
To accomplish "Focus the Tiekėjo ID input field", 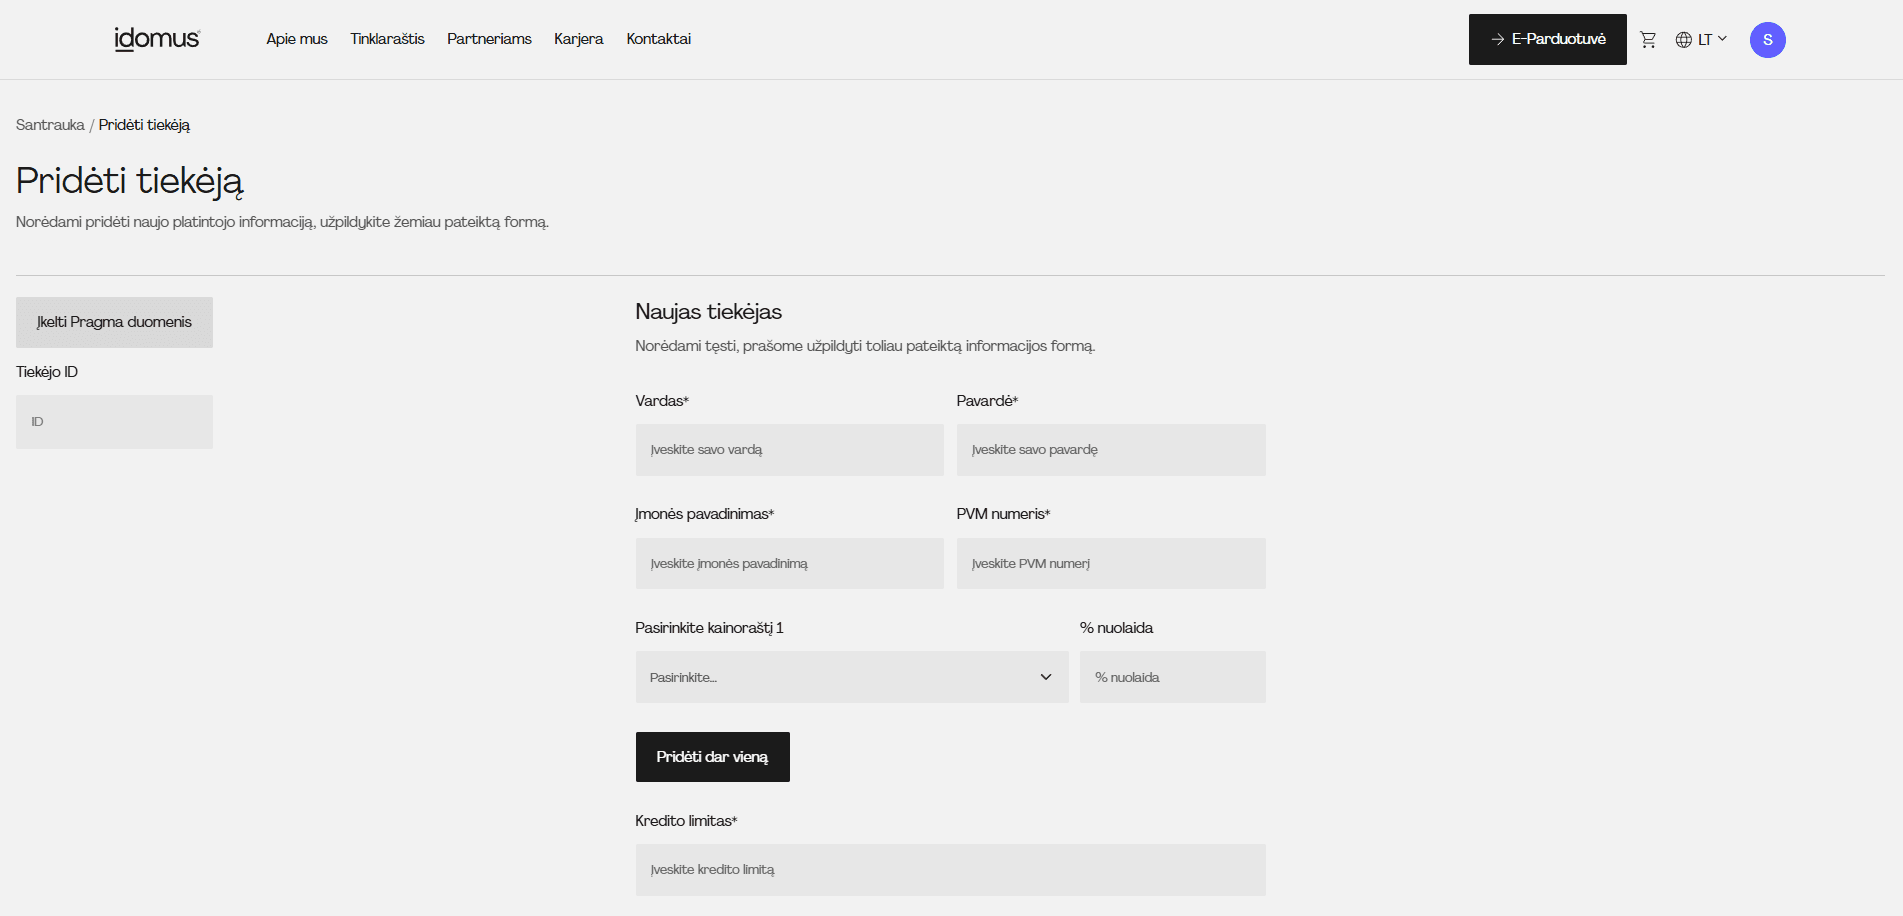I will (x=114, y=422).
